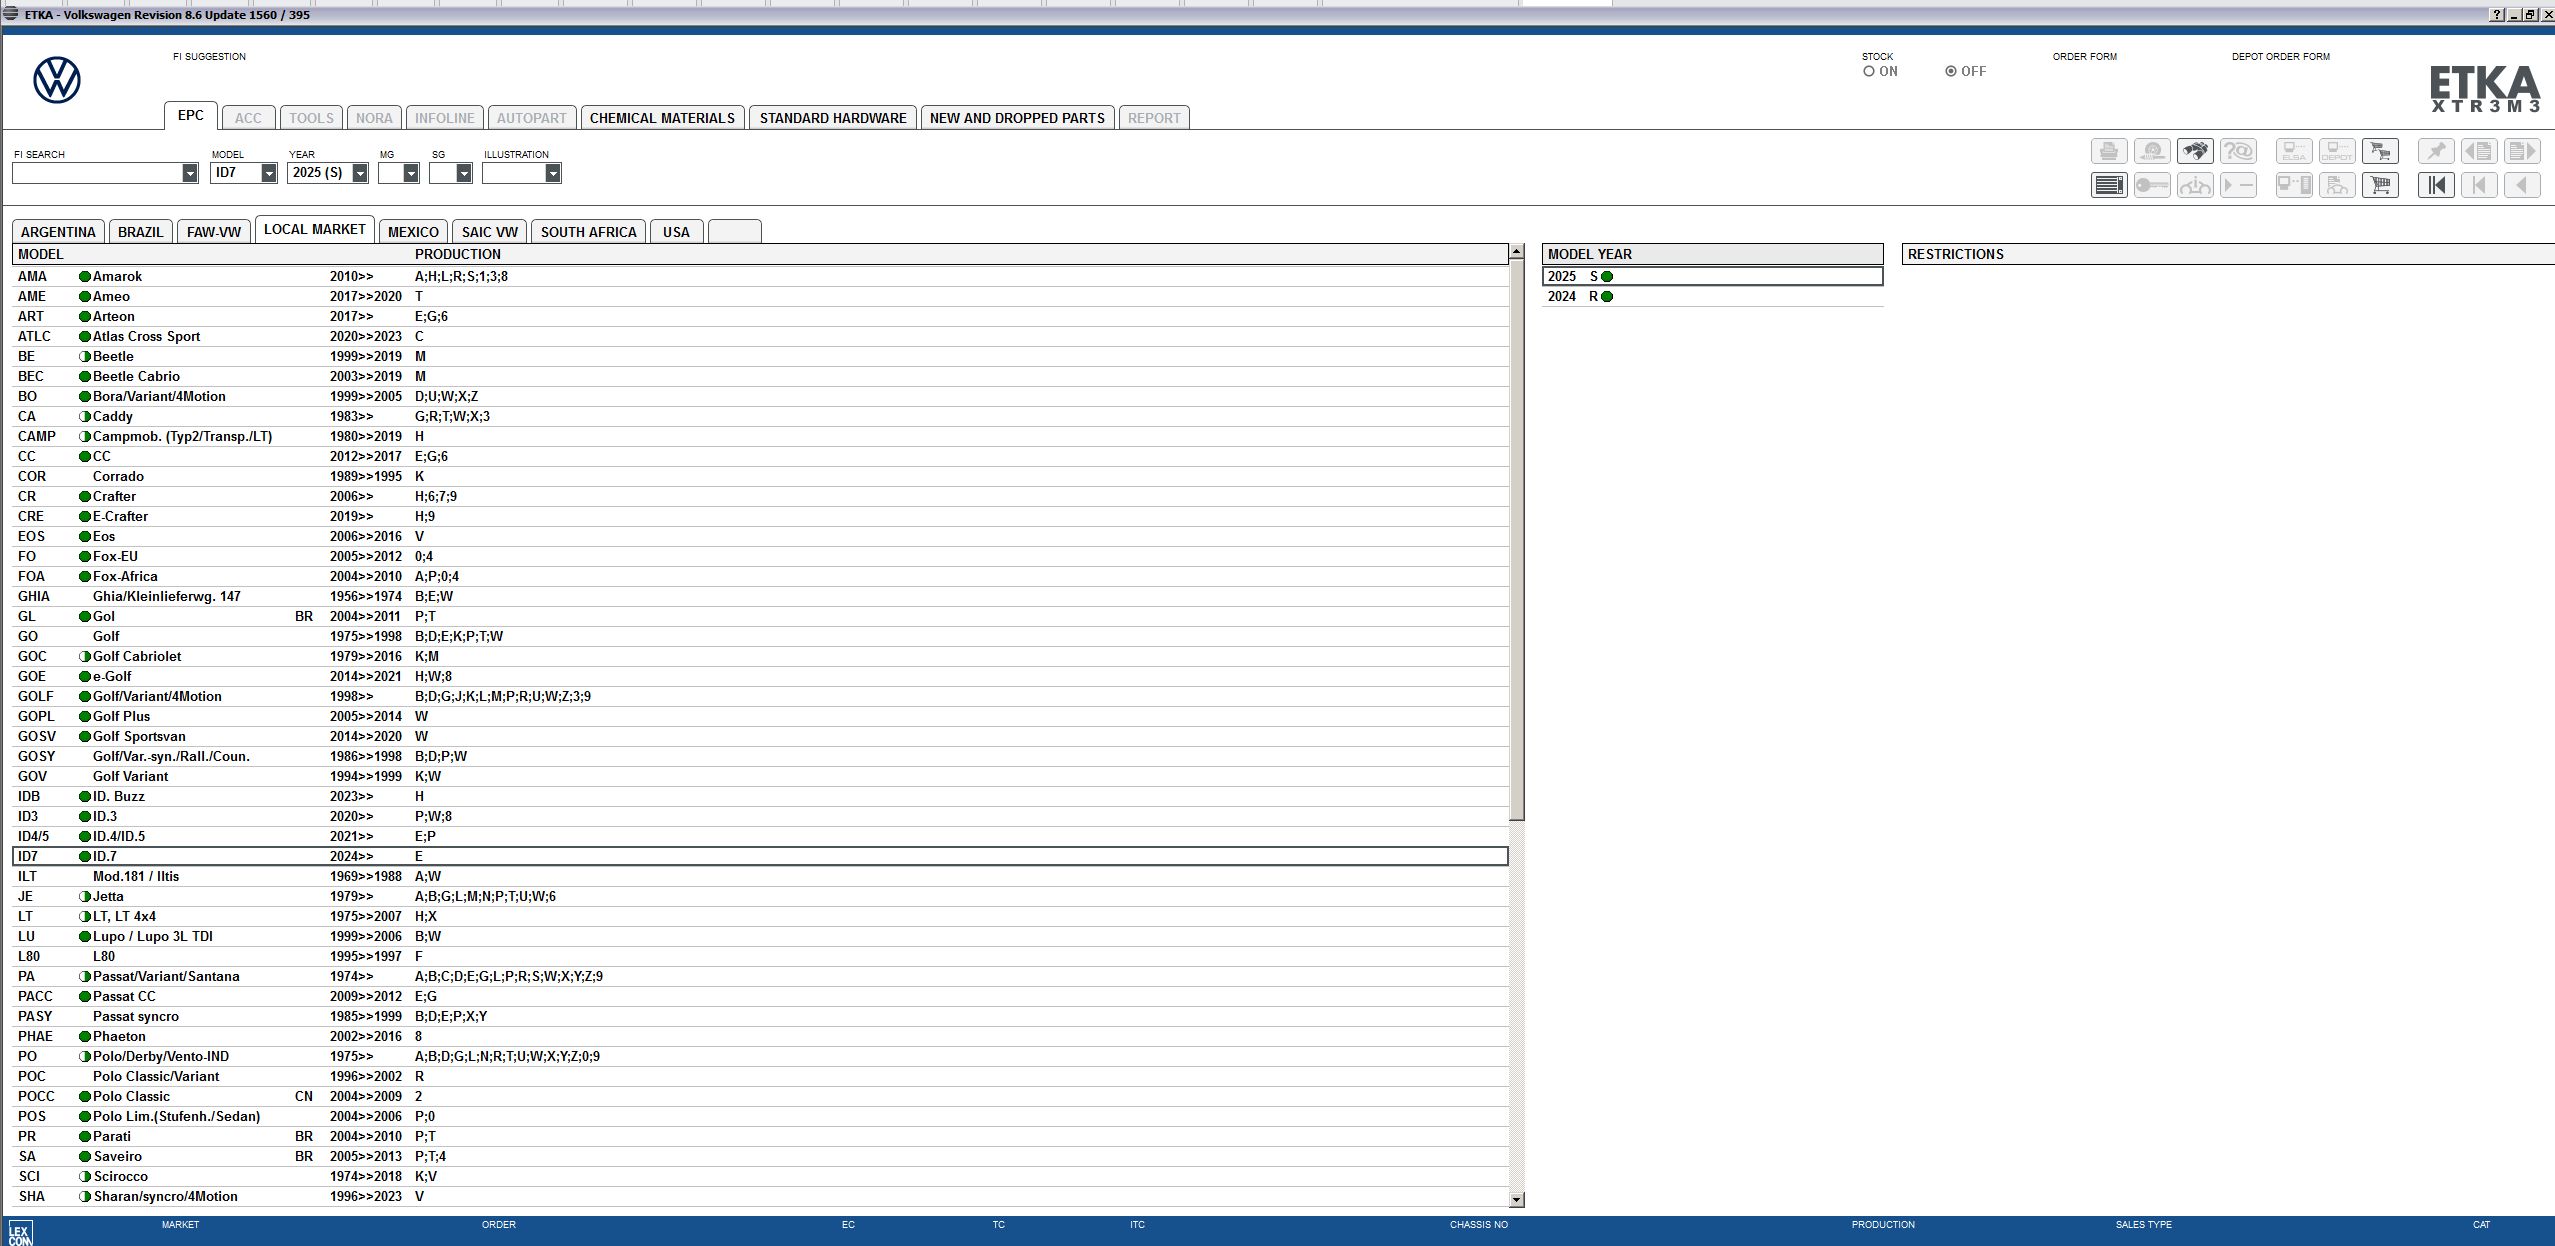Click the Volkswagen logo
2555x1246 pixels.
tap(56, 79)
